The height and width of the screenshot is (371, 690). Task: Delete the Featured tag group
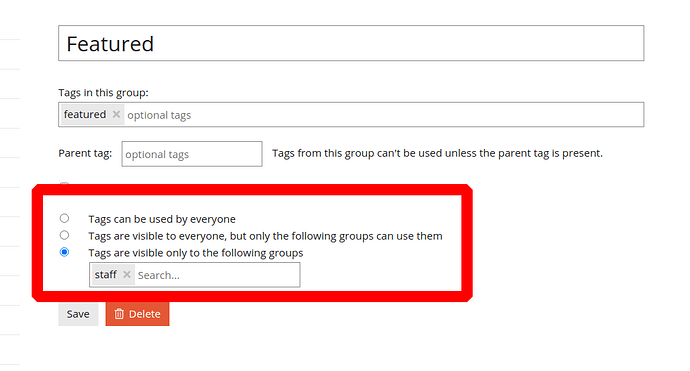(x=137, y=314)
